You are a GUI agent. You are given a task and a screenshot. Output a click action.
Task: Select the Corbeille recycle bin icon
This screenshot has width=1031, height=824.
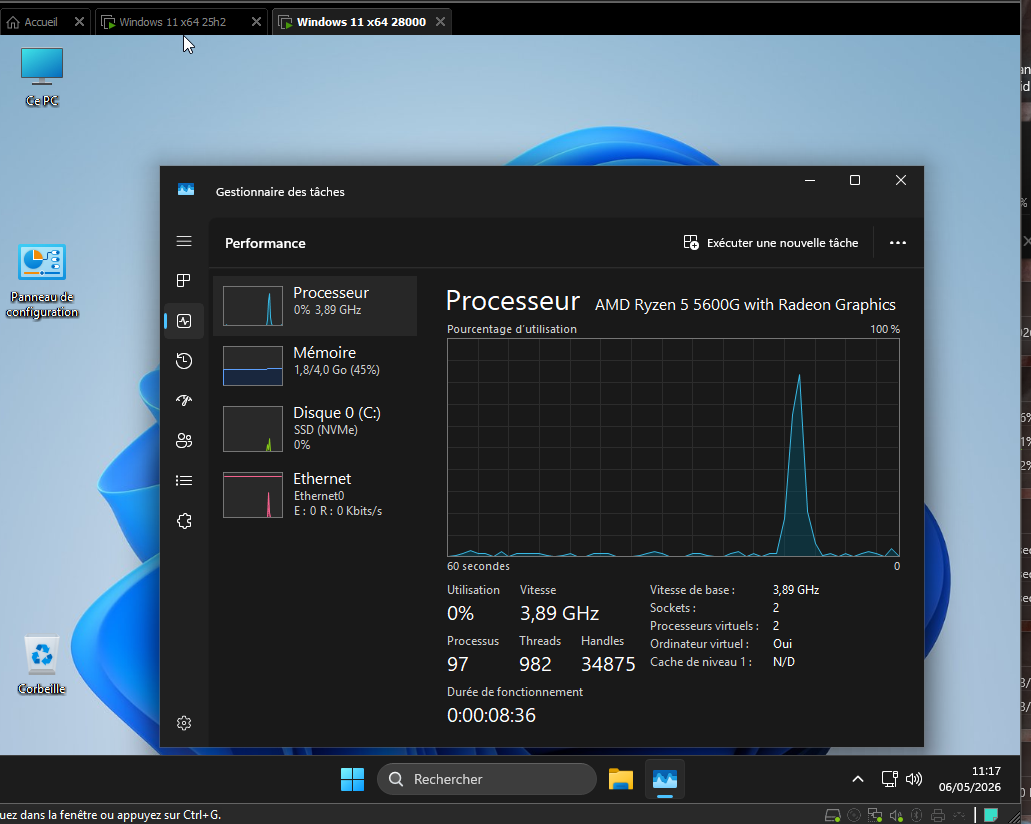click(41, 665)
